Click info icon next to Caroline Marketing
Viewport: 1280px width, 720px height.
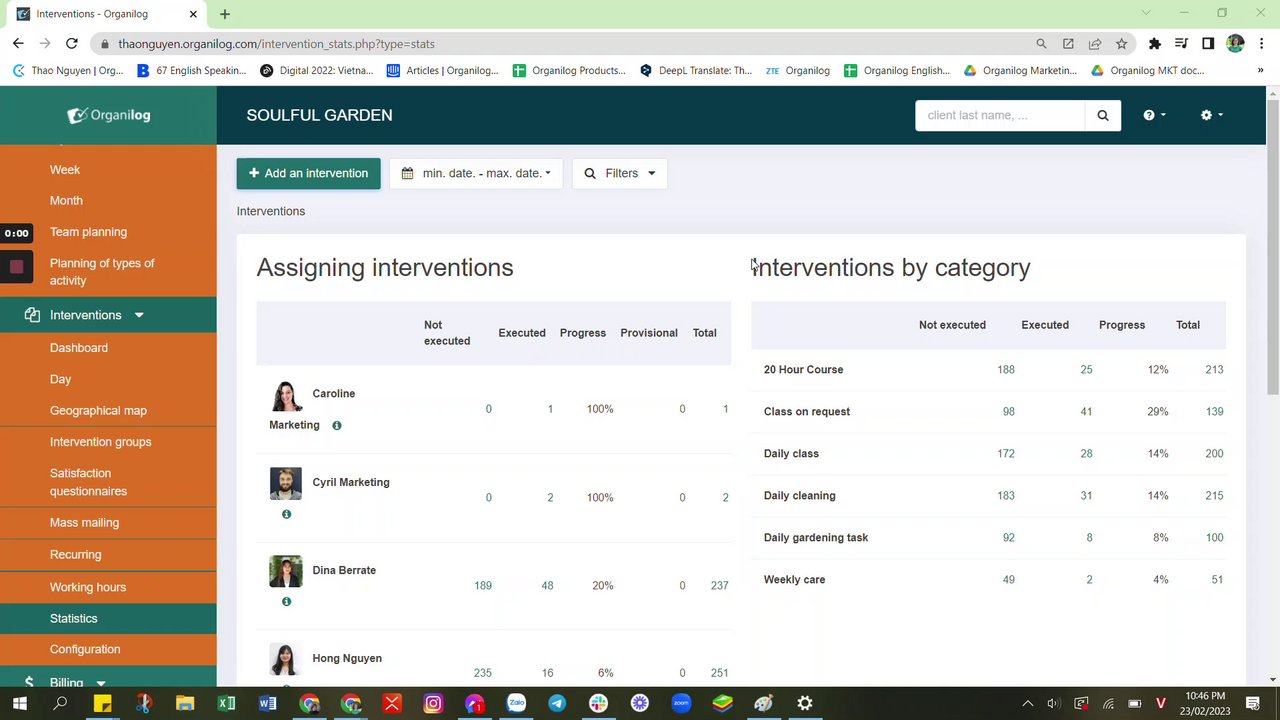coord(337,425)
